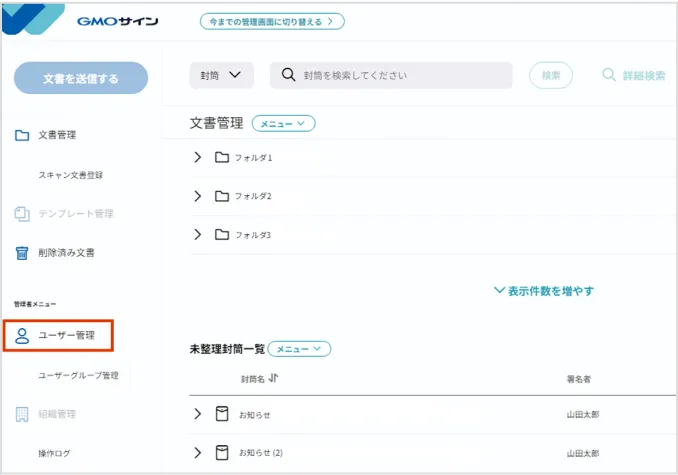
Task: Open 詳細検索 advanced search
Action: click(x=634, y=75)
